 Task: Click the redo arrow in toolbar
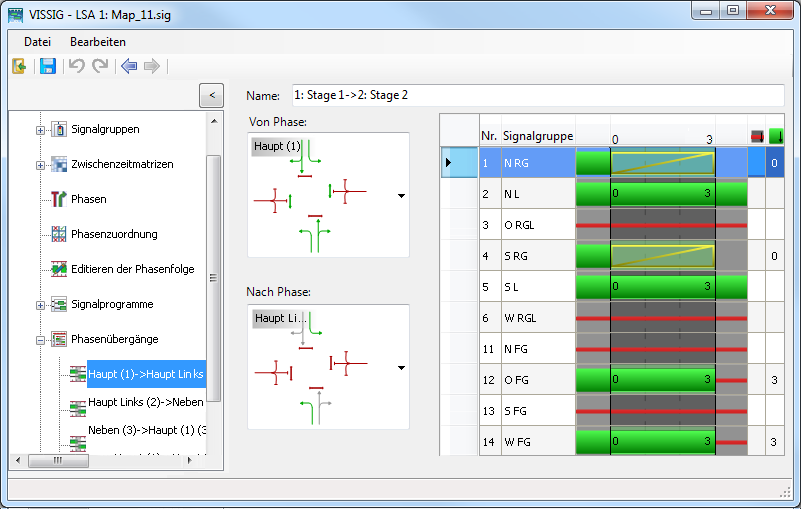(99, 66)
